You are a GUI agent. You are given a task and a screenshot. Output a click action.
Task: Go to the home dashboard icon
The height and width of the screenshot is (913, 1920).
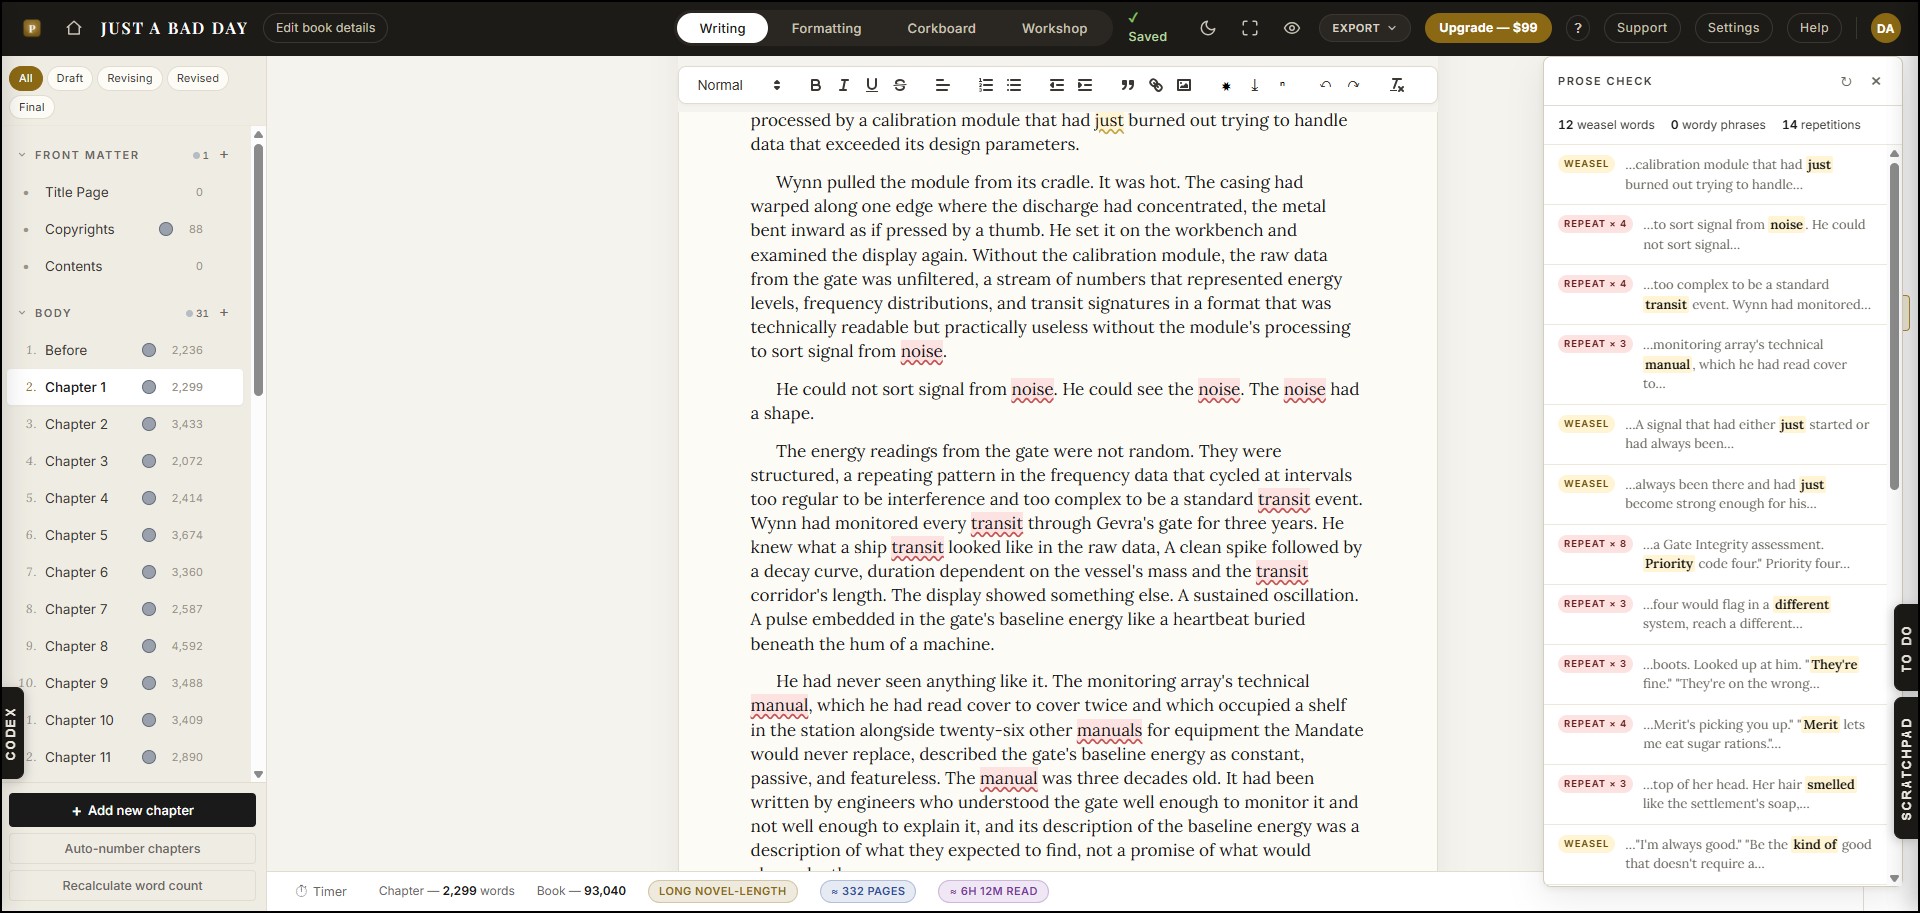74,28
